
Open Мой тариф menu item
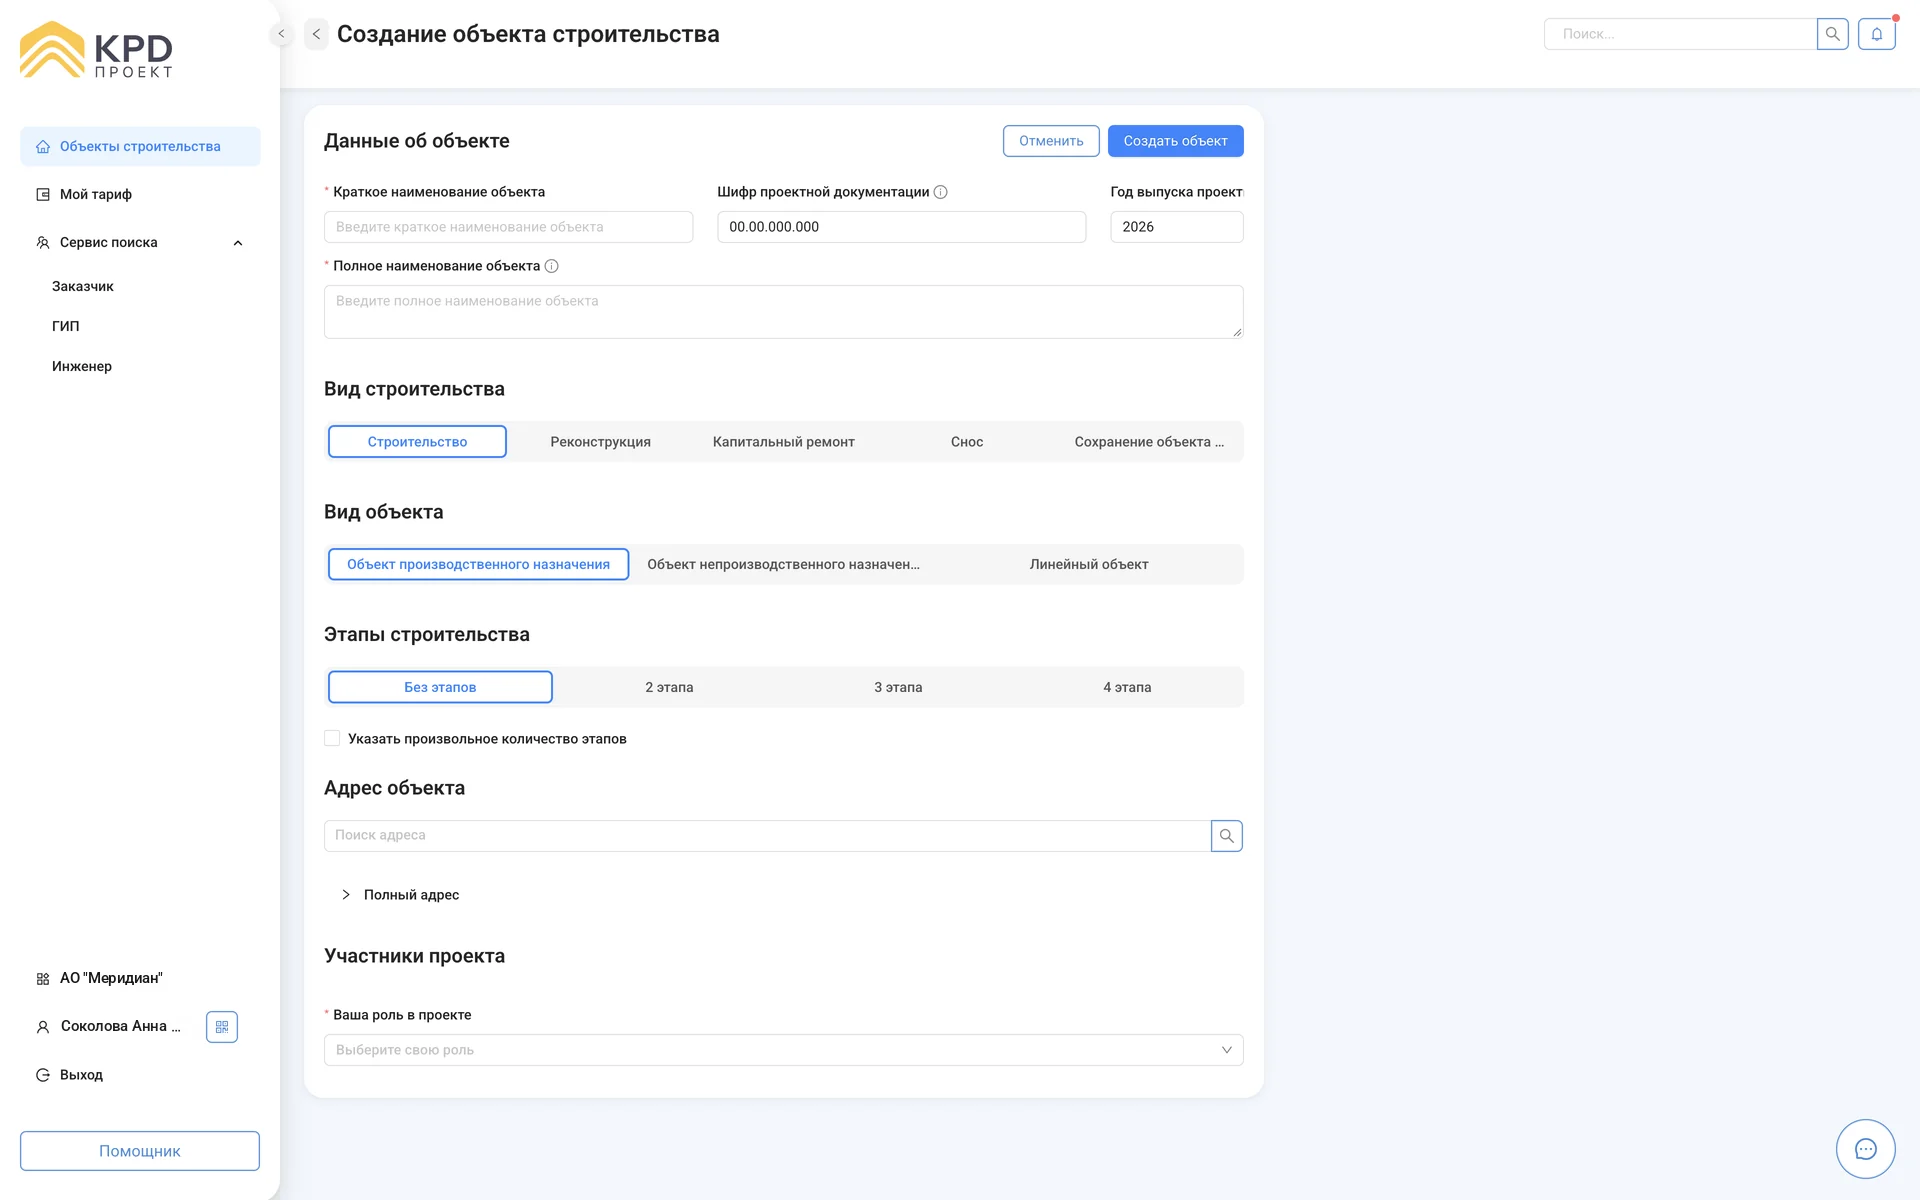tap(140, 195)
